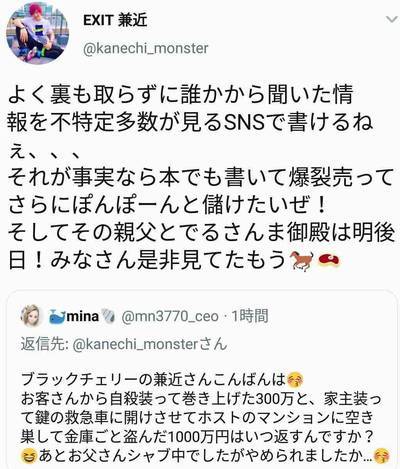Select the SNS word in tweet text
The image size is (400, 469).
[244, 123]
